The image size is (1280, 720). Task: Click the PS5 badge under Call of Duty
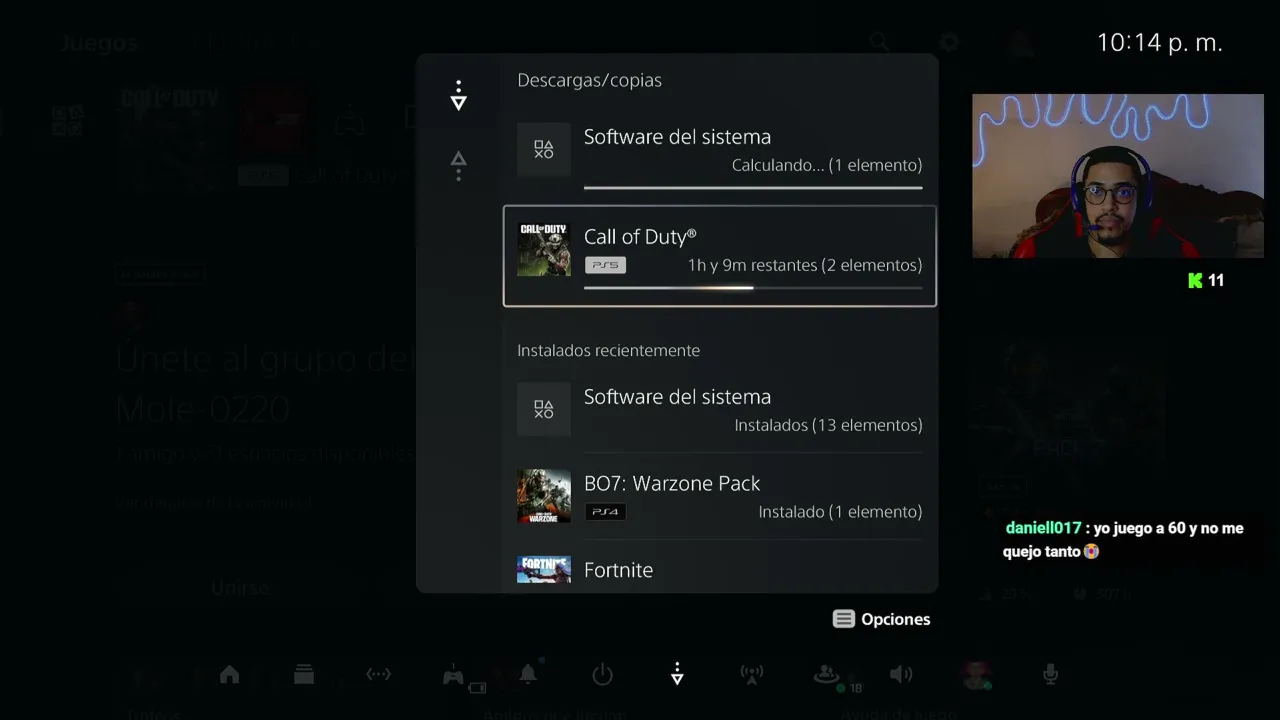pos(605,265)
